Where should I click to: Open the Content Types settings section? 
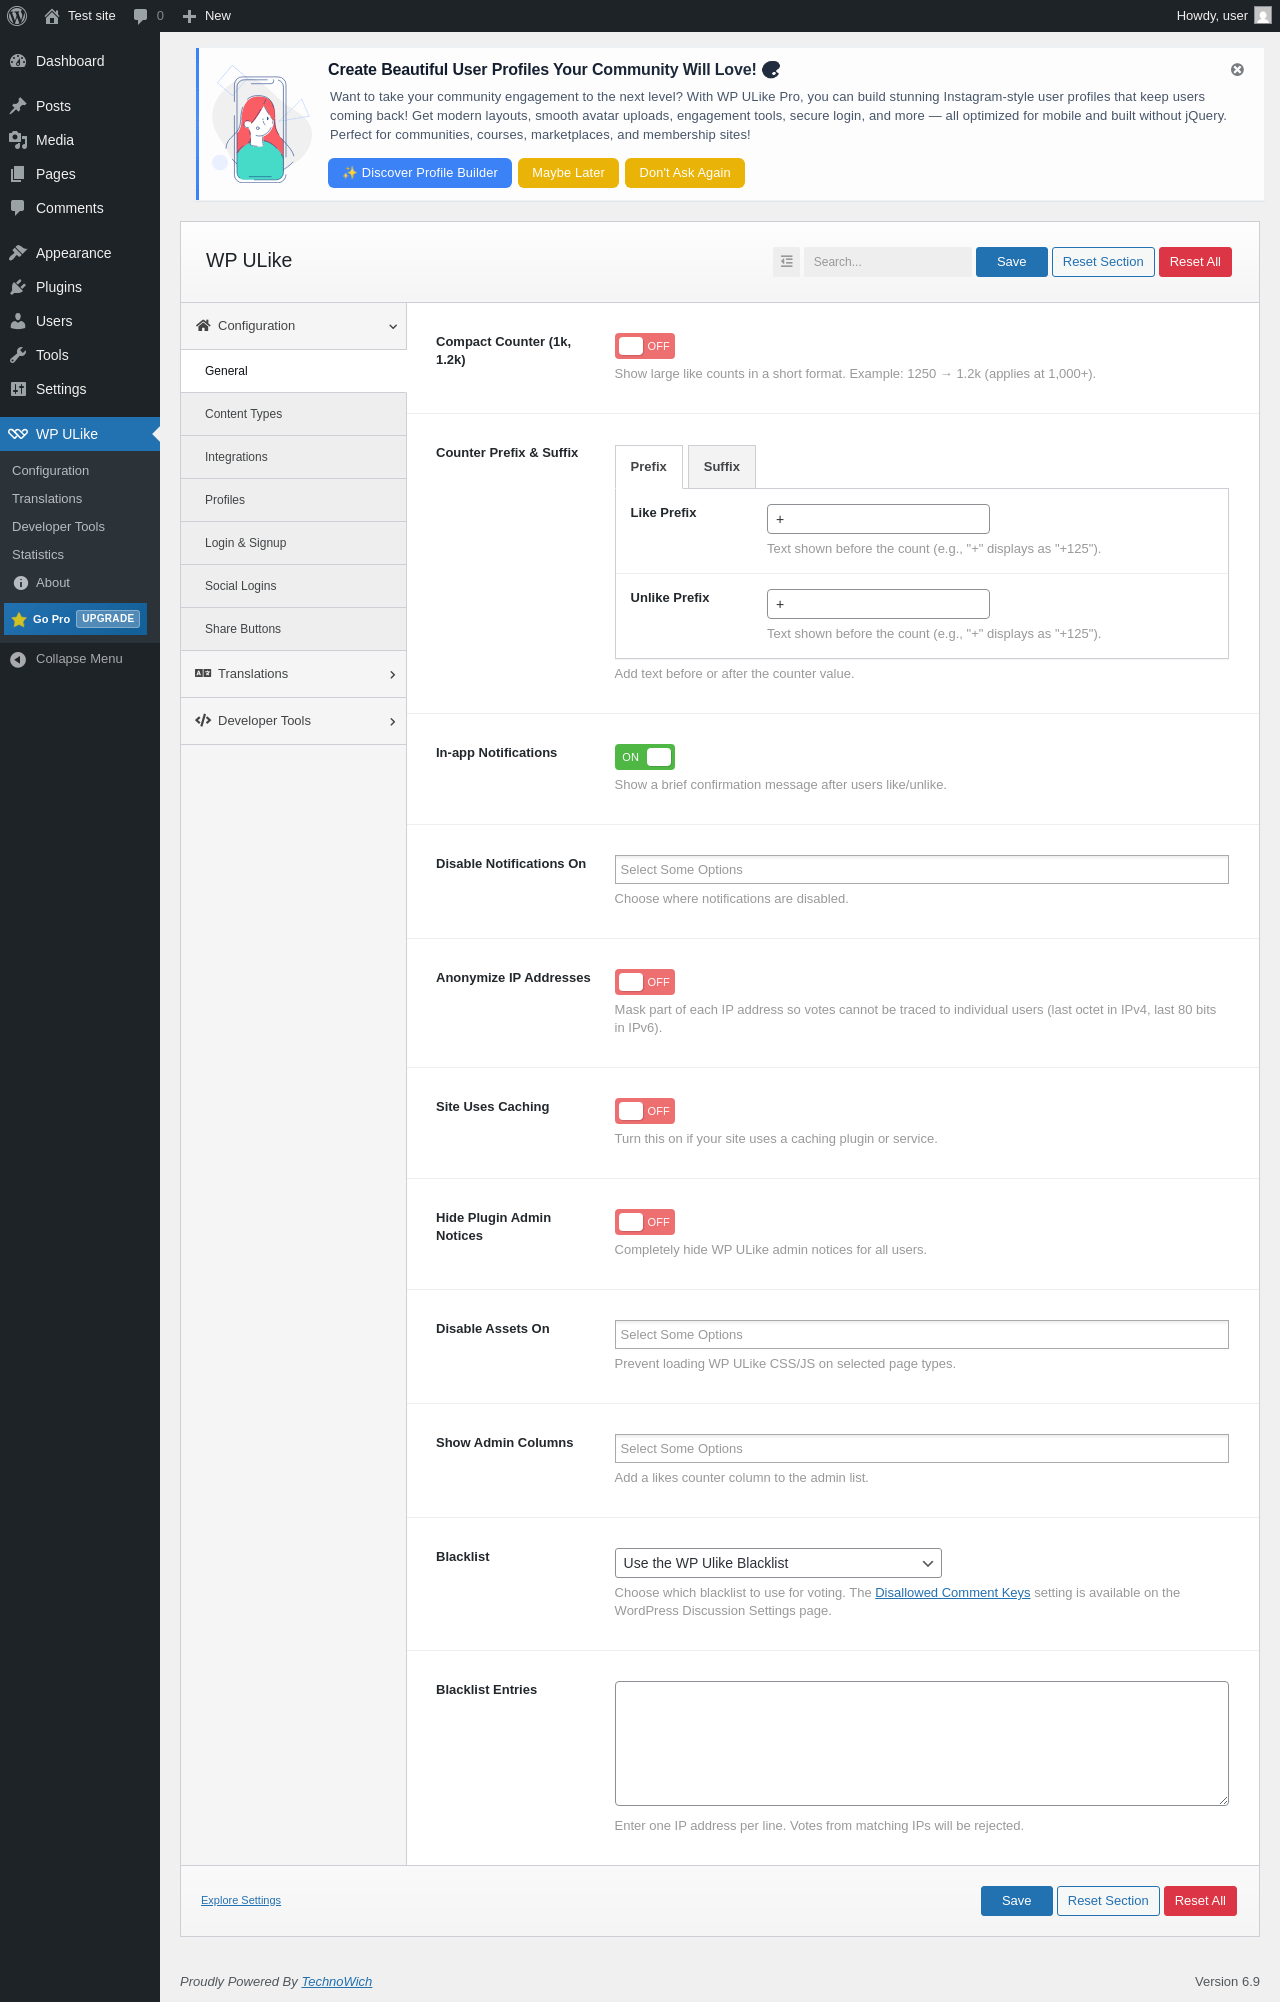[x=293, y=414]
